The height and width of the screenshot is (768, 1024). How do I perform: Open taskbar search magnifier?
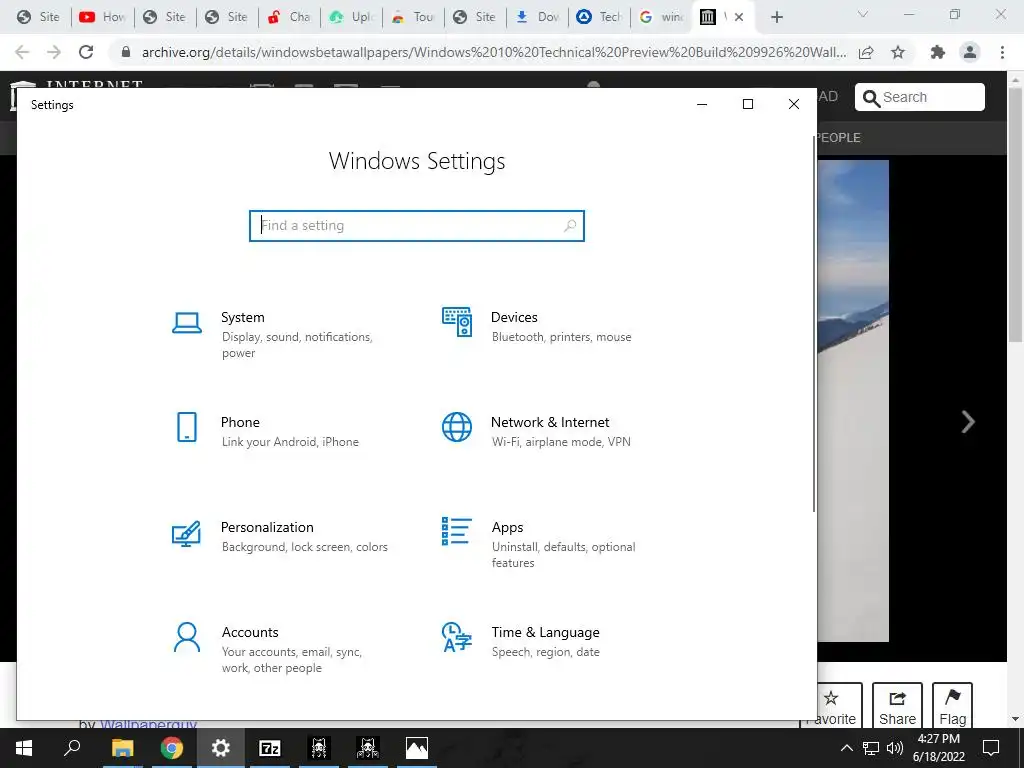tap(72, 748)
